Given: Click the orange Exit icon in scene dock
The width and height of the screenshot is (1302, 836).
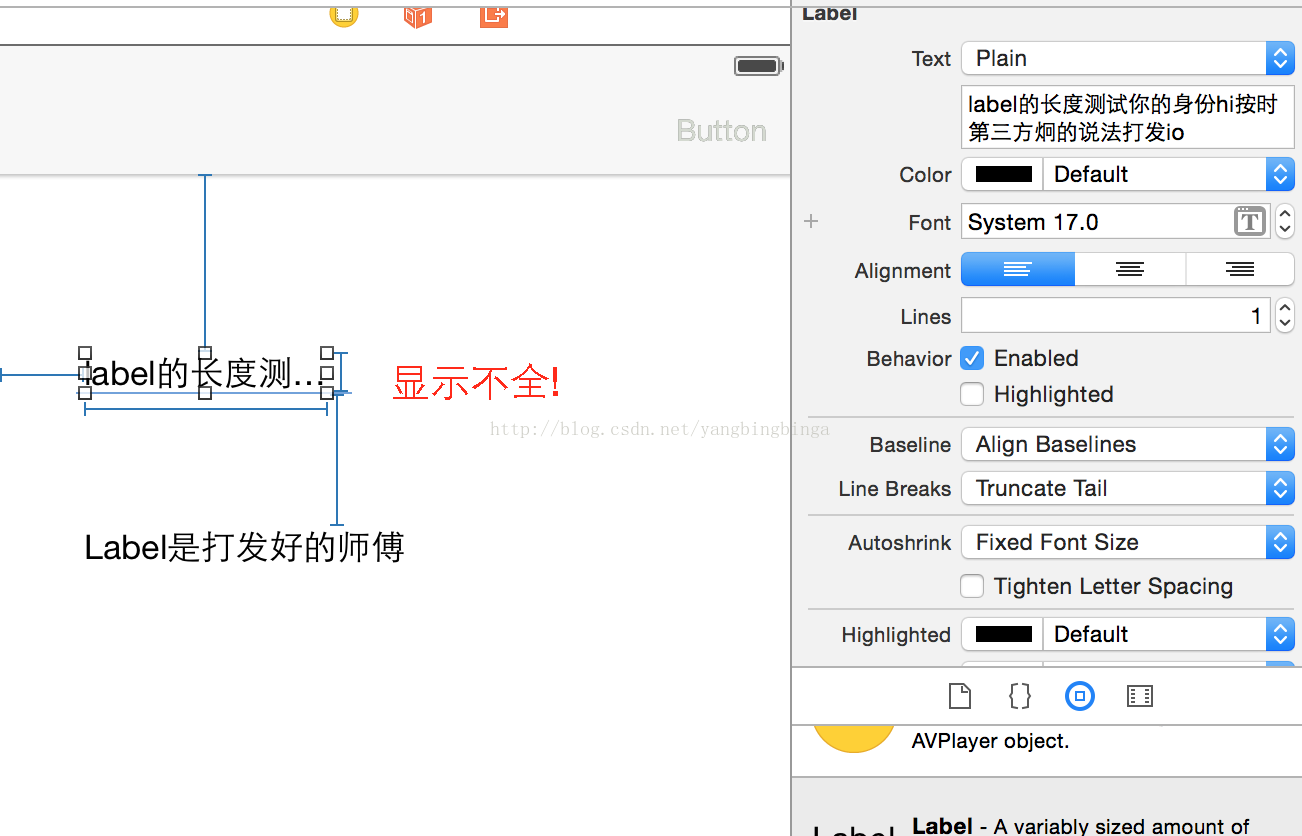Looking at the screenshot, I should [x=494, y=15].
